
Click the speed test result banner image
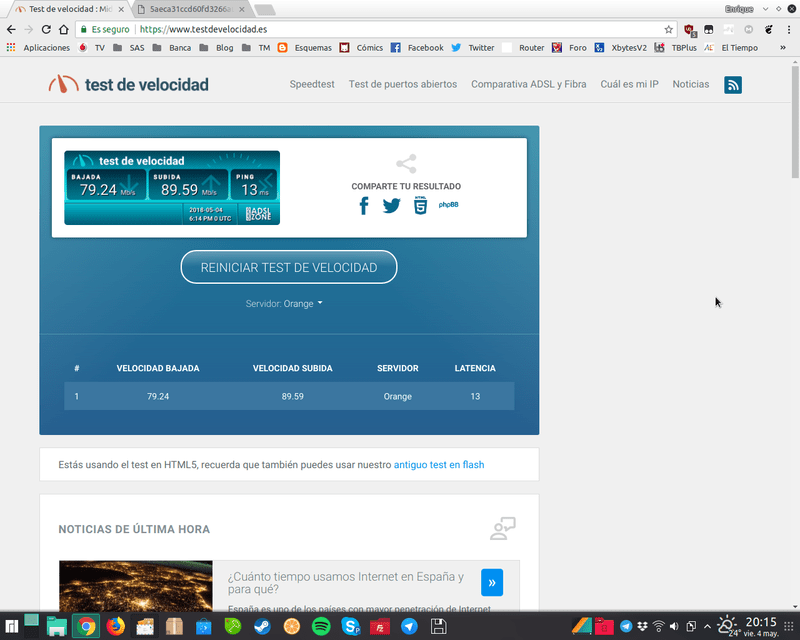[172, 188]
